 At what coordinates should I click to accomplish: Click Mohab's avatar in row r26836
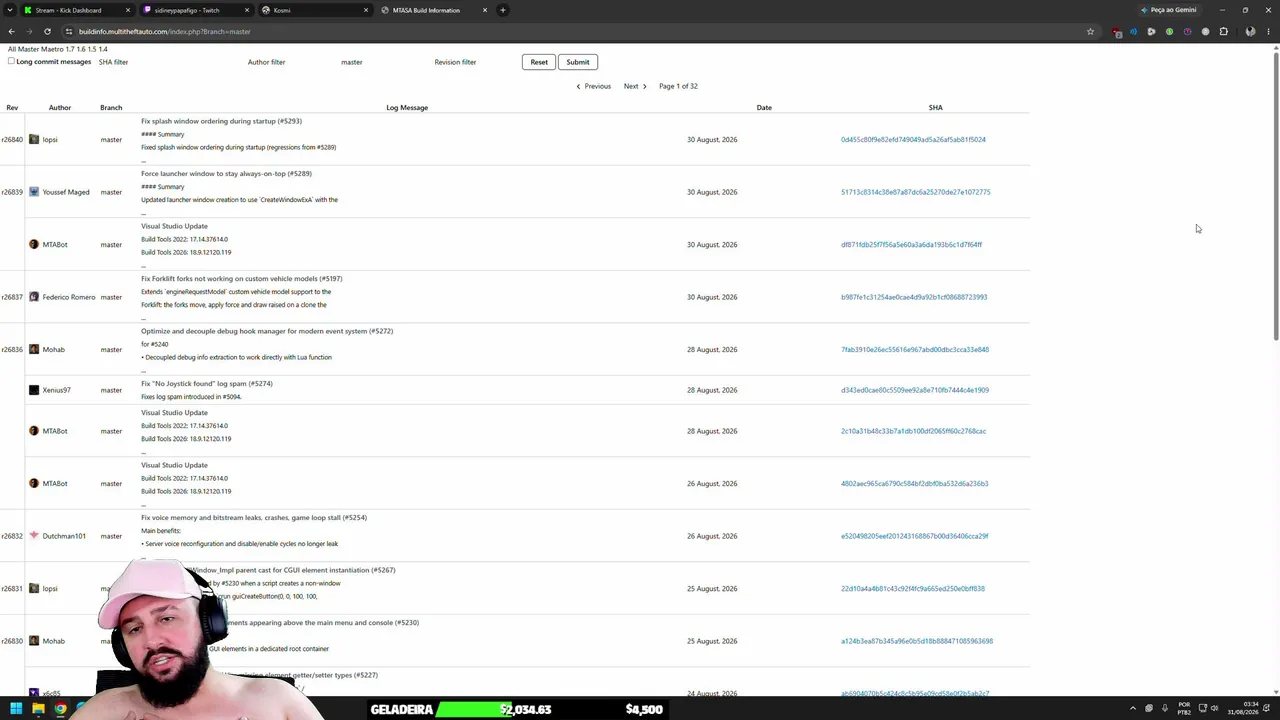pyautogui.click(x=34, y=349)
